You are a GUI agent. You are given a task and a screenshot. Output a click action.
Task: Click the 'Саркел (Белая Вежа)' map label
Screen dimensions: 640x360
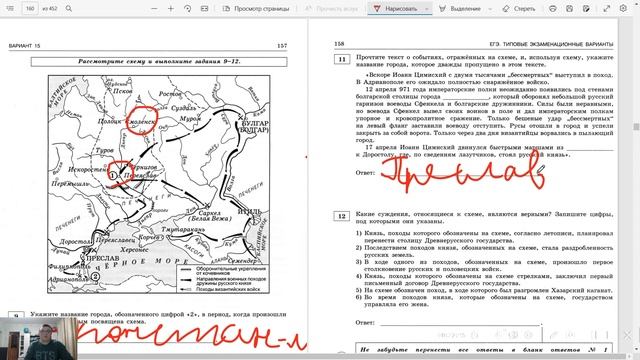209,216
